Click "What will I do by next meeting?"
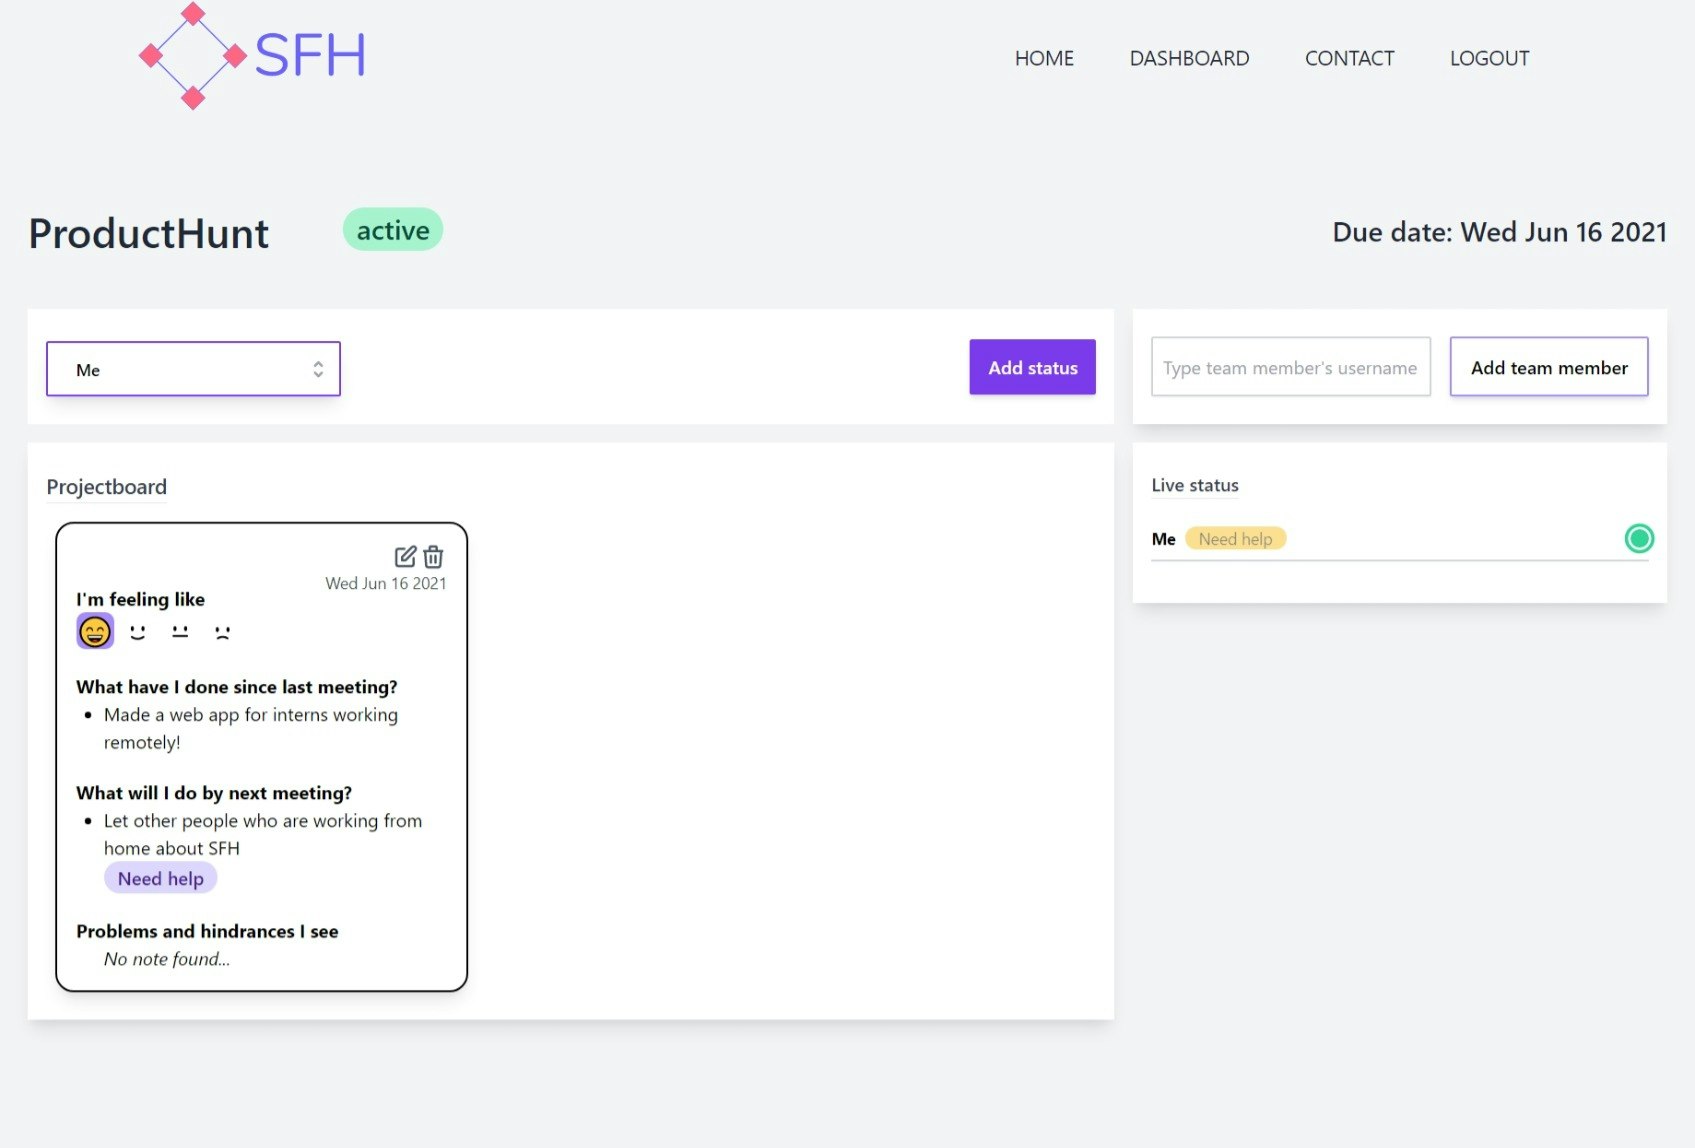The width and height of the screenshot is (1695, 1148). [x=214, y=793]
